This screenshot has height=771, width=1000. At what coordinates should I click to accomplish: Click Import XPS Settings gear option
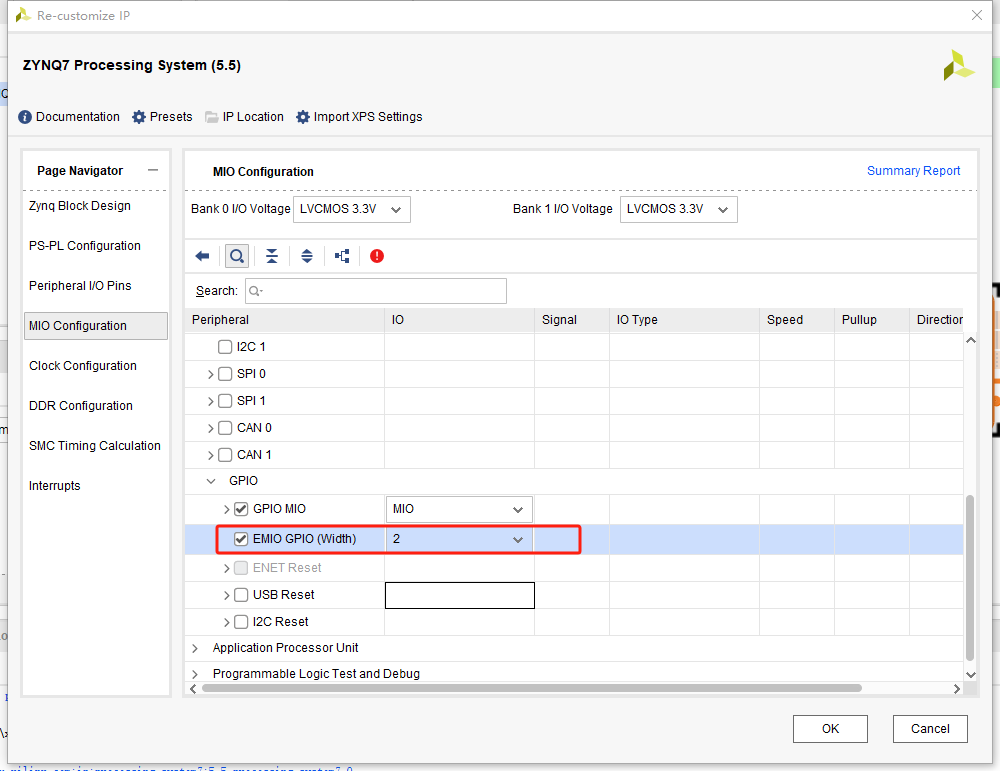359,117
